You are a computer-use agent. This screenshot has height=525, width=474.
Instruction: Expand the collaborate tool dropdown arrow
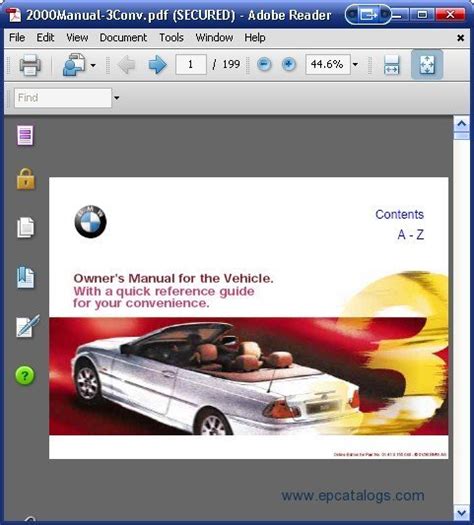click(x=93, y=65)
